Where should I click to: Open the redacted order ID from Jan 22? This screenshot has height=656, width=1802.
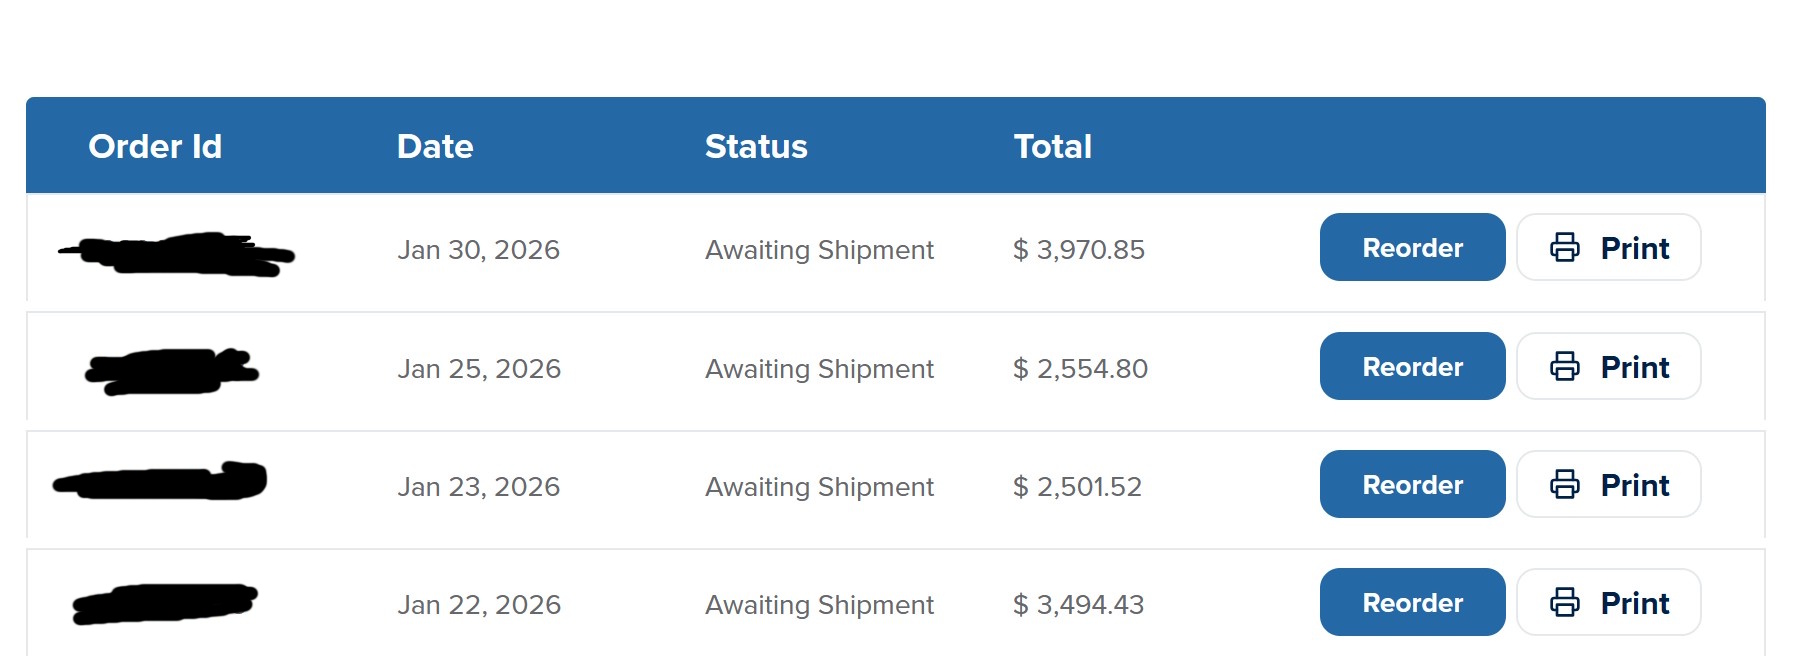click(165, 603)
